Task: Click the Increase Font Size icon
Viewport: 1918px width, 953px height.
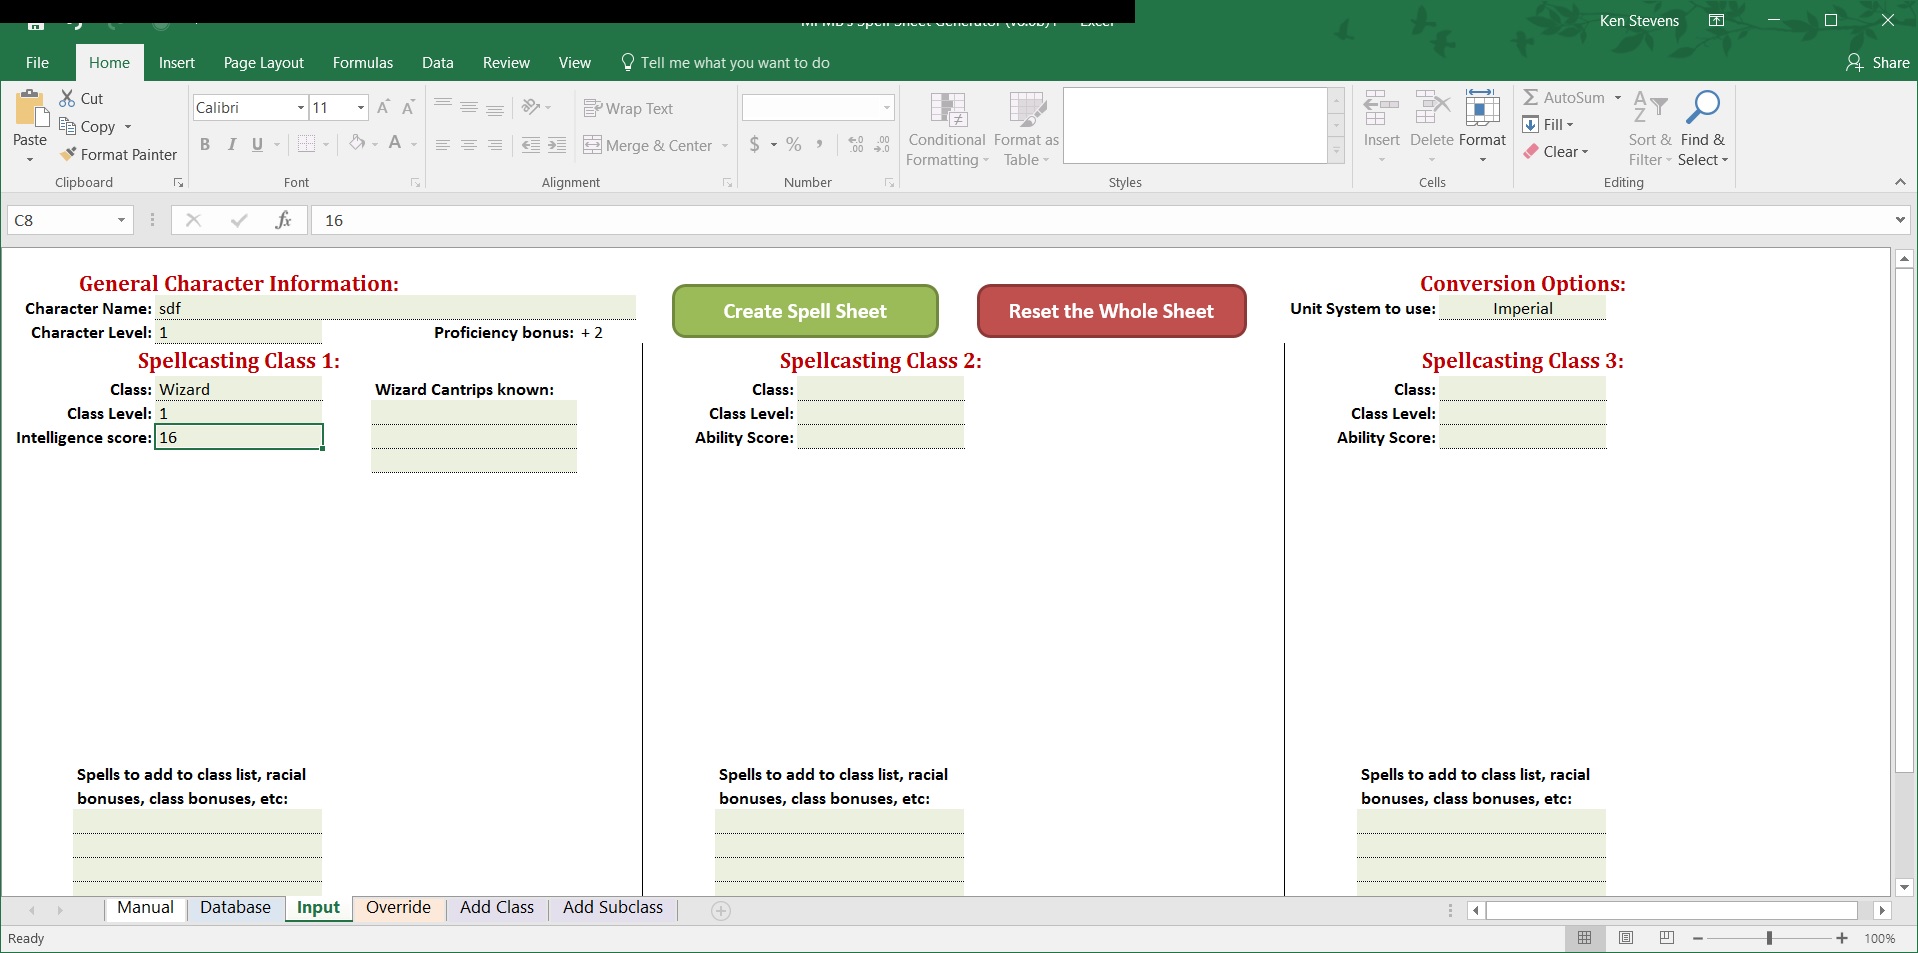Action: pos(383,108)
